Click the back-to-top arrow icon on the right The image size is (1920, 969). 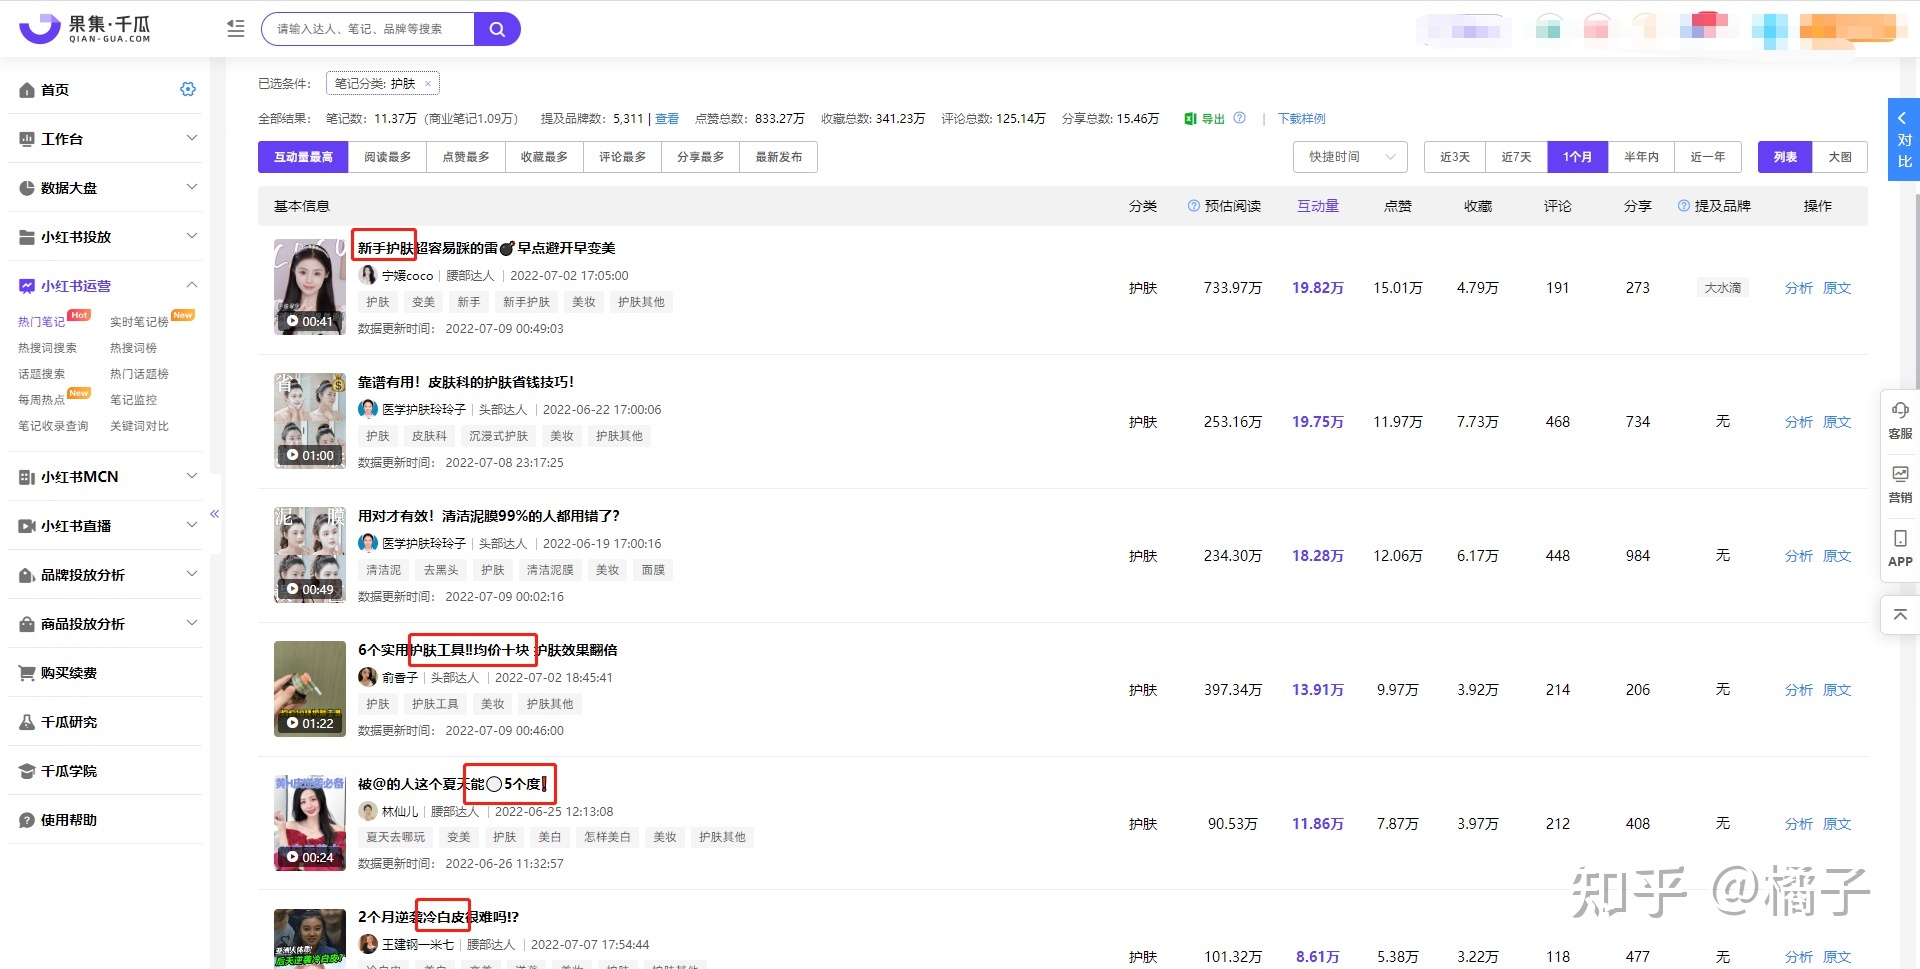(x=1899, y=614)
